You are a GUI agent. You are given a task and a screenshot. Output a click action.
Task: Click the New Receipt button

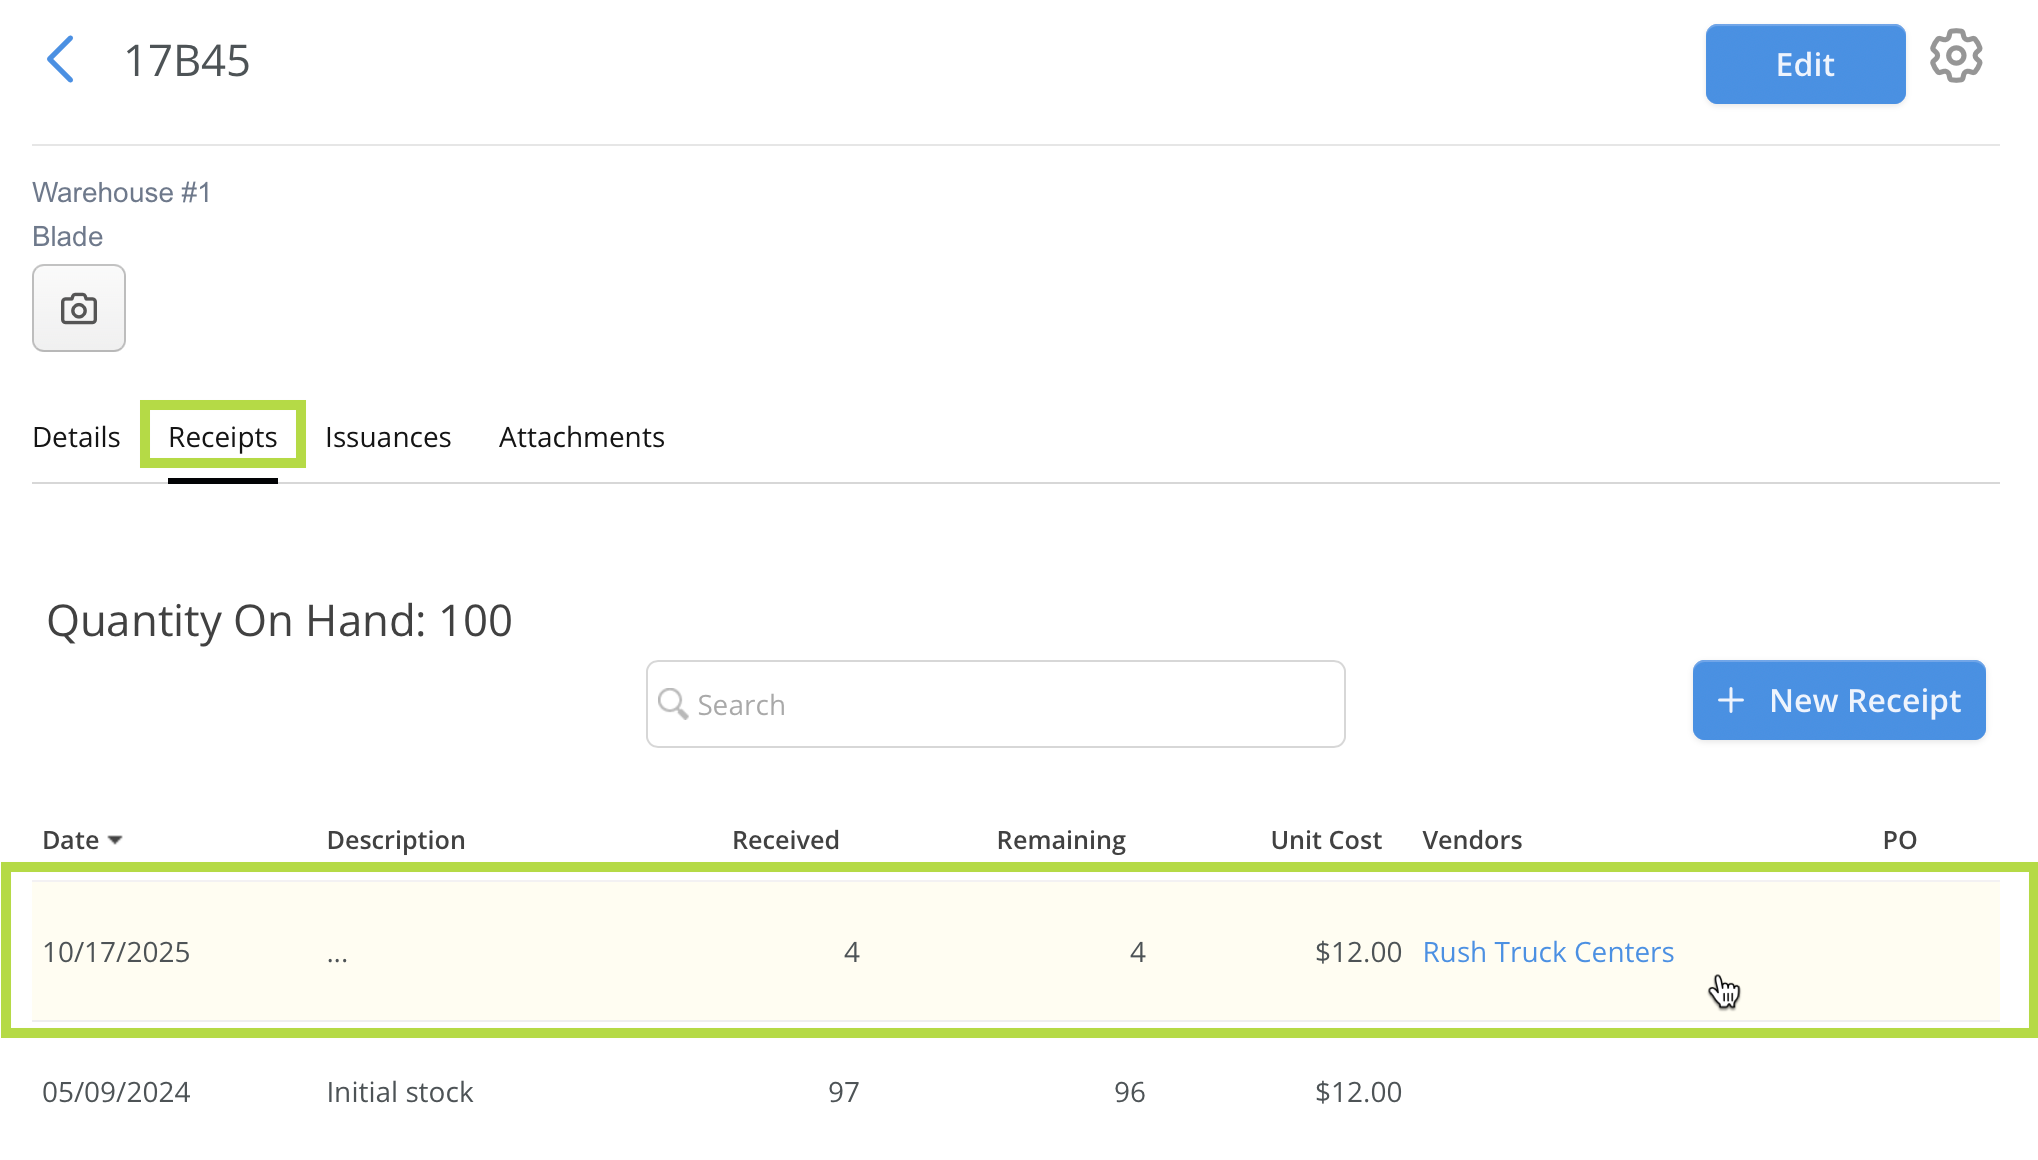click(x=1838, y=700)
